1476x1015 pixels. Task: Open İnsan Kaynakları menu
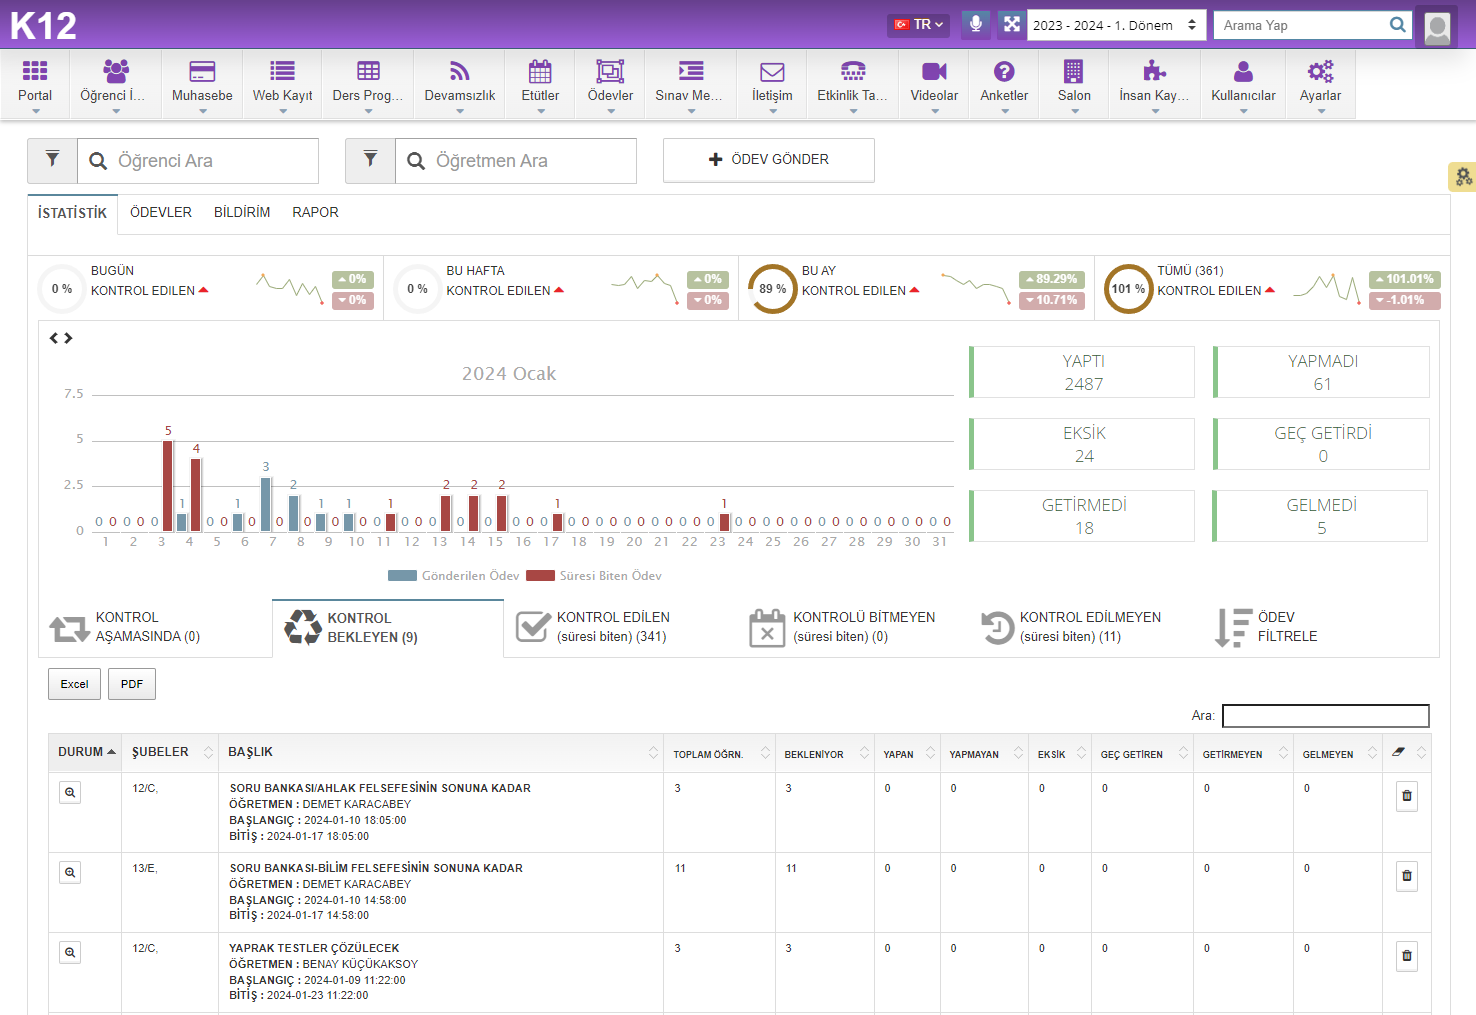(x=1155, y=83)
